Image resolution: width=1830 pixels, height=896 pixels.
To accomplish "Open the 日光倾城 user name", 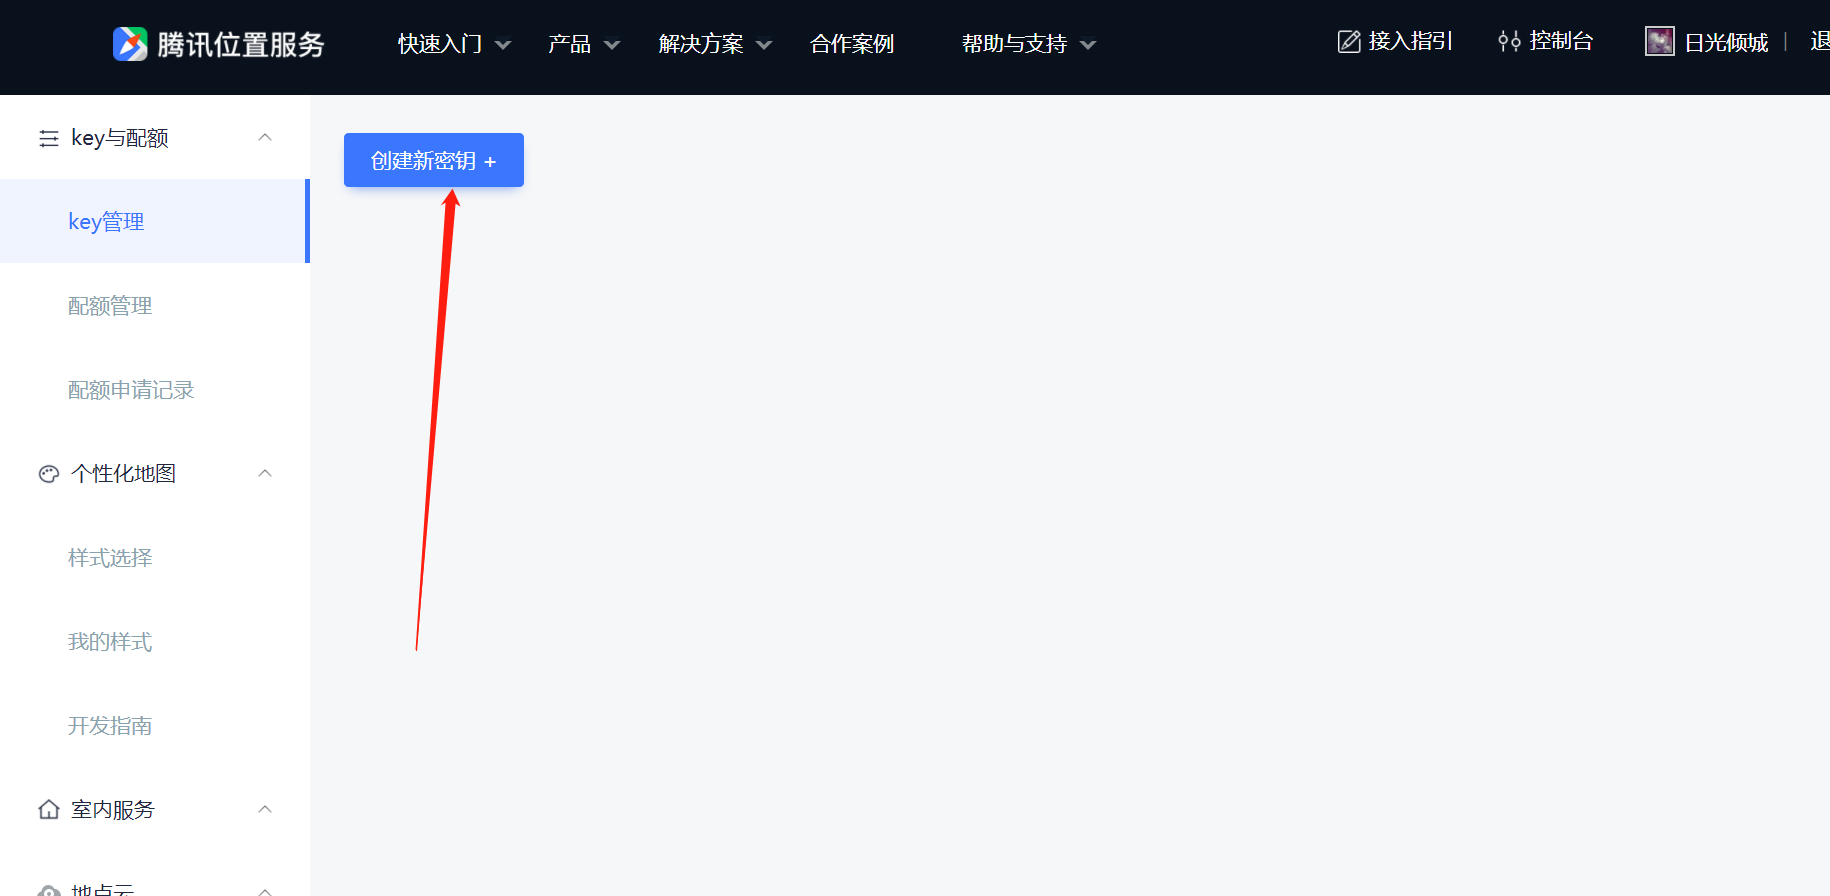I will [1726, 42].
